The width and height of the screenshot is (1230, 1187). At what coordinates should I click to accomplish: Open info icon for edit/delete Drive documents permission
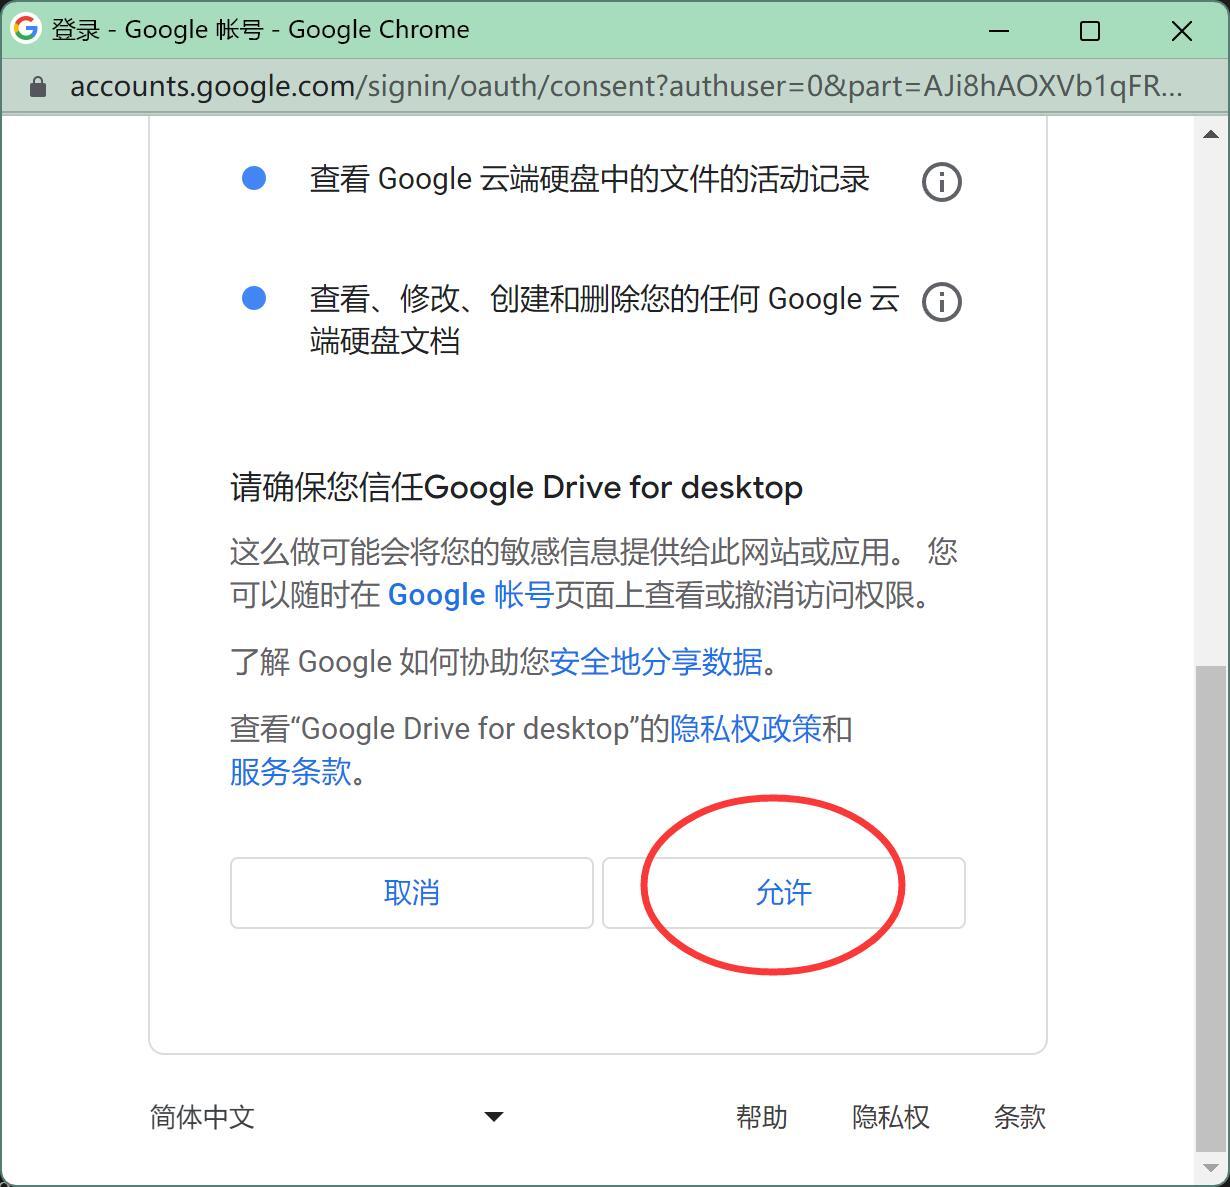(941, 301)
